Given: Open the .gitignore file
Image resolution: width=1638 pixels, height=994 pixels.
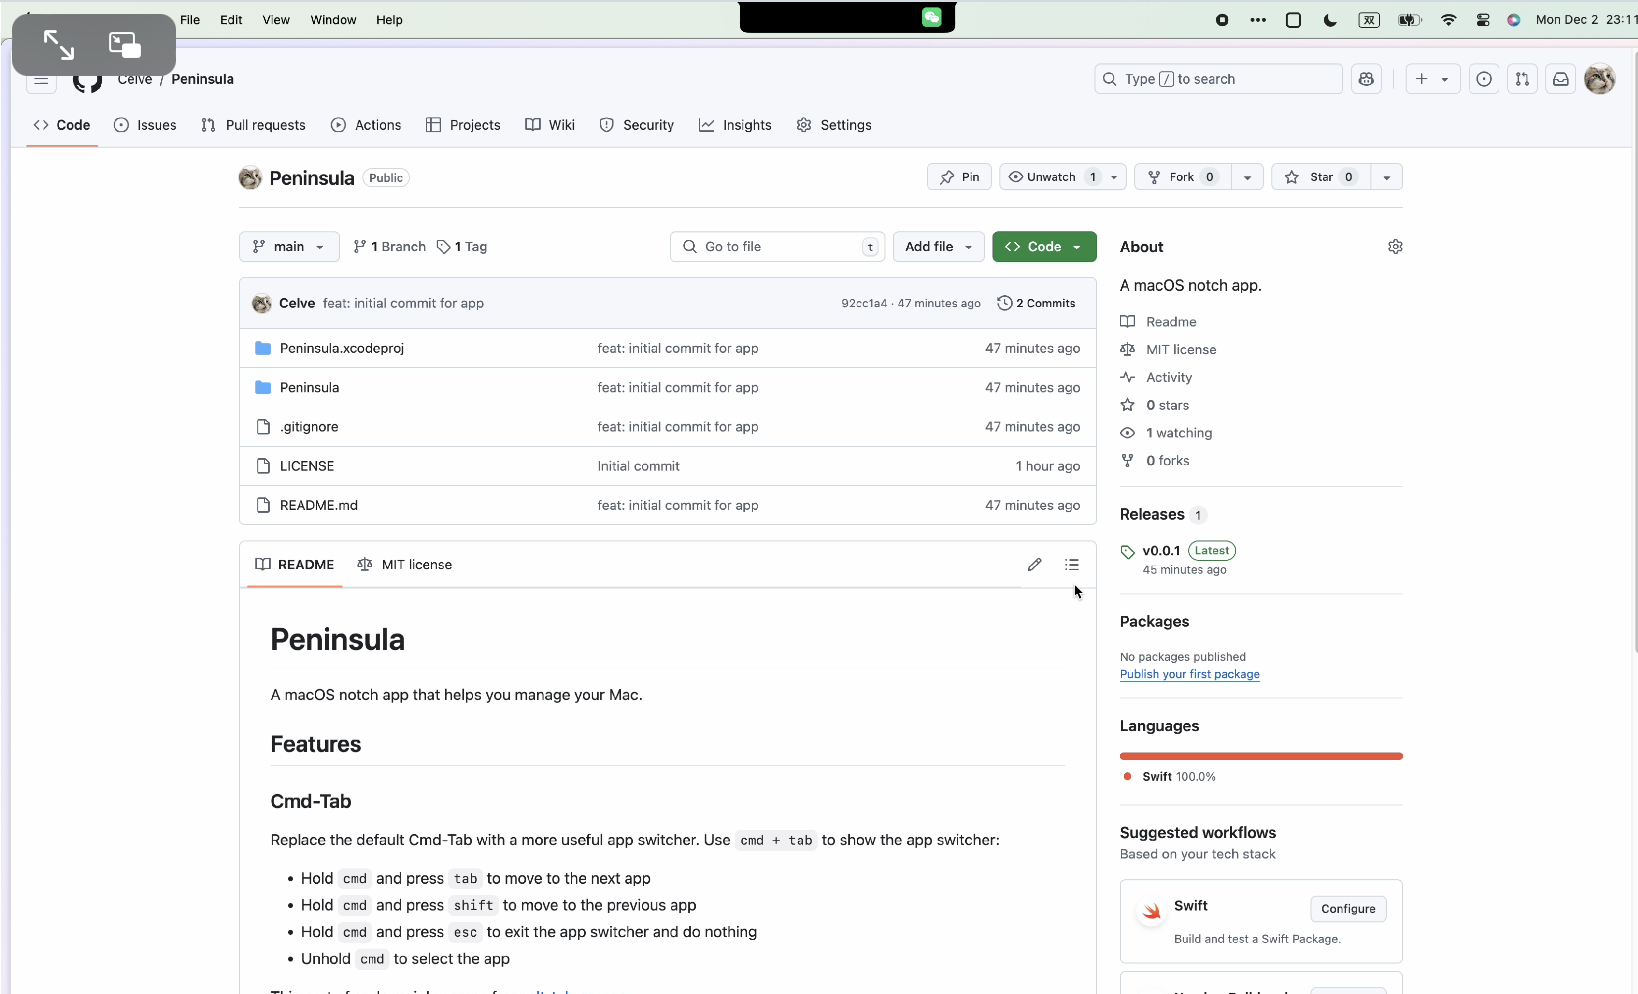Looking at the screenshot, I should click(309, 427).
